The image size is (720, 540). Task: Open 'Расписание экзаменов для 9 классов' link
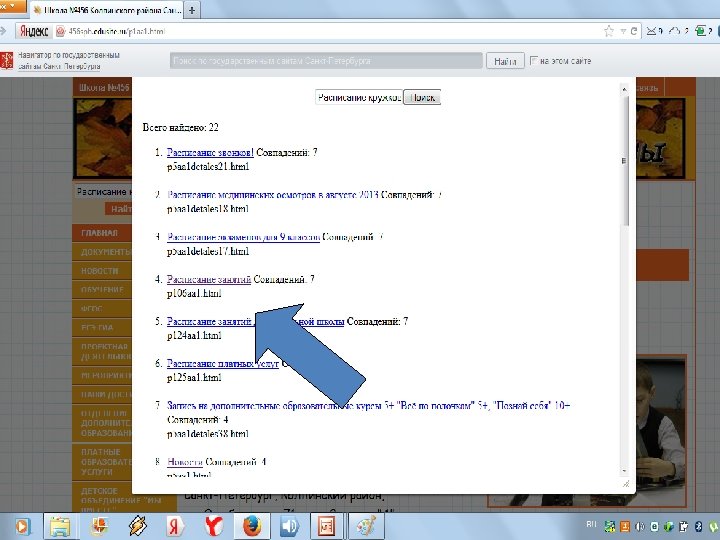pos(243,237)
